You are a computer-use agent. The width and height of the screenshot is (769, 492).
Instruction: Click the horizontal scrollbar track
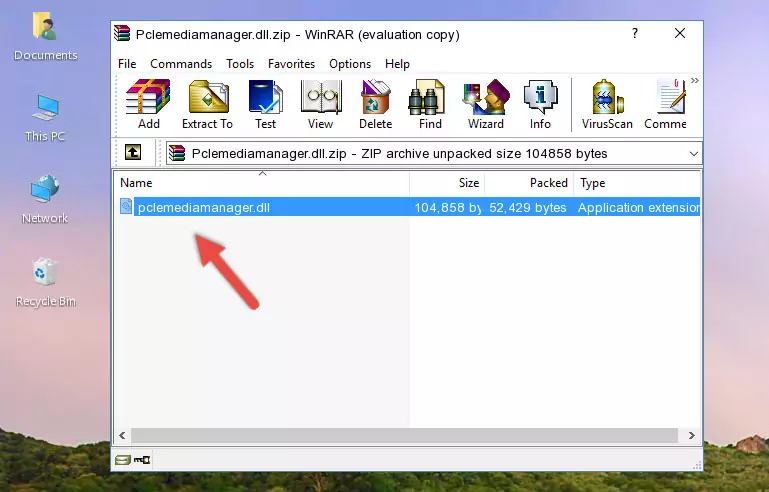pyautogui.click(x=404, y=435)
